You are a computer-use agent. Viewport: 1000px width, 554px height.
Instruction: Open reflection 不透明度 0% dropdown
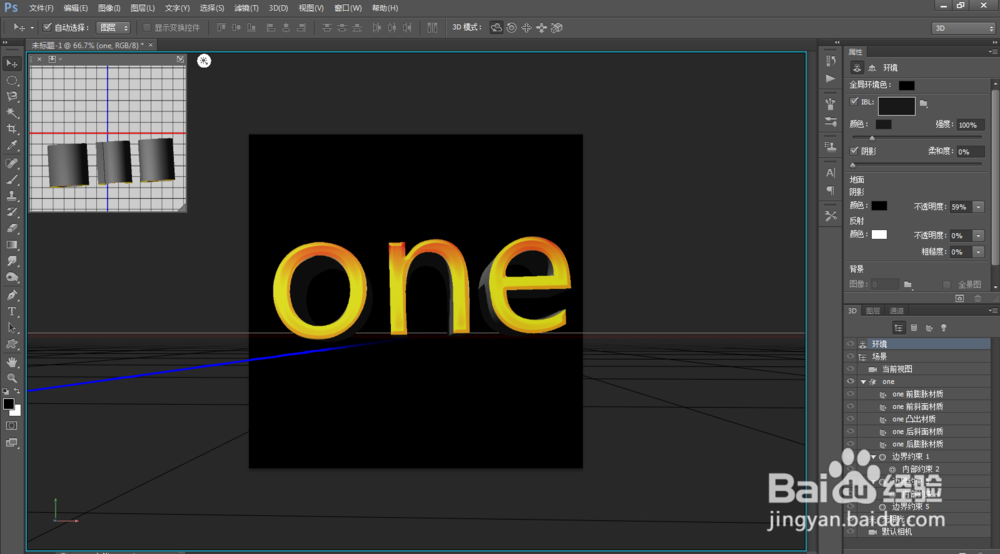tap(978, 235)
